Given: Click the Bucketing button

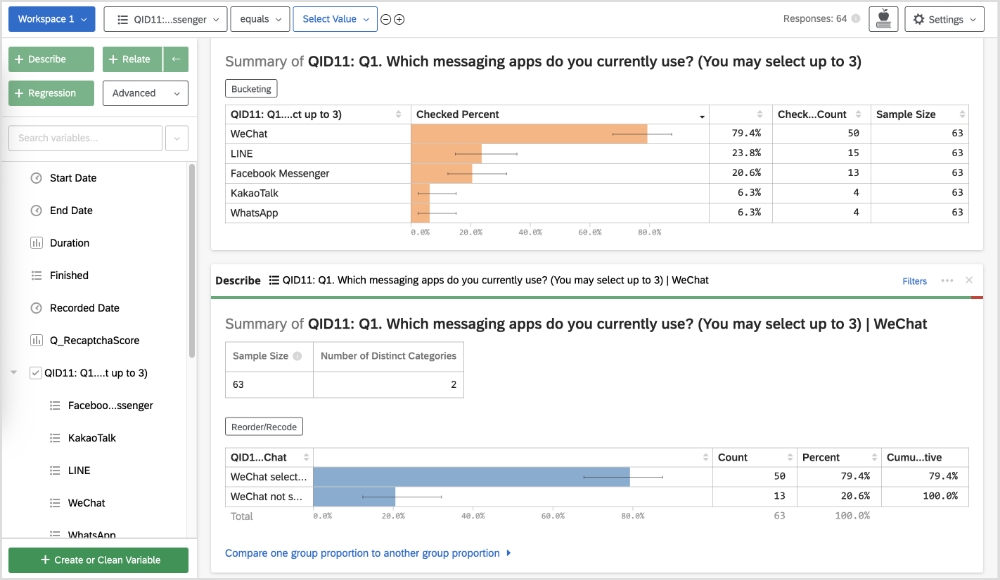Looking at the screenshot, I should (x=251, y=89).
